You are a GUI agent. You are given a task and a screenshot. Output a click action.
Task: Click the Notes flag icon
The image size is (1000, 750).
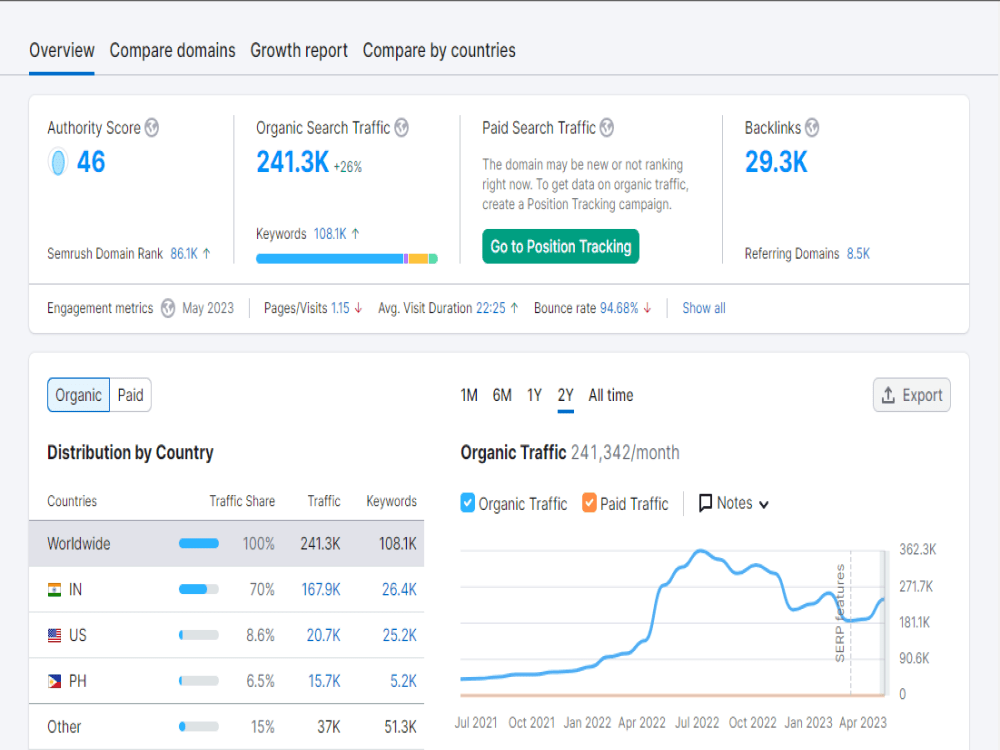(705, 503)
